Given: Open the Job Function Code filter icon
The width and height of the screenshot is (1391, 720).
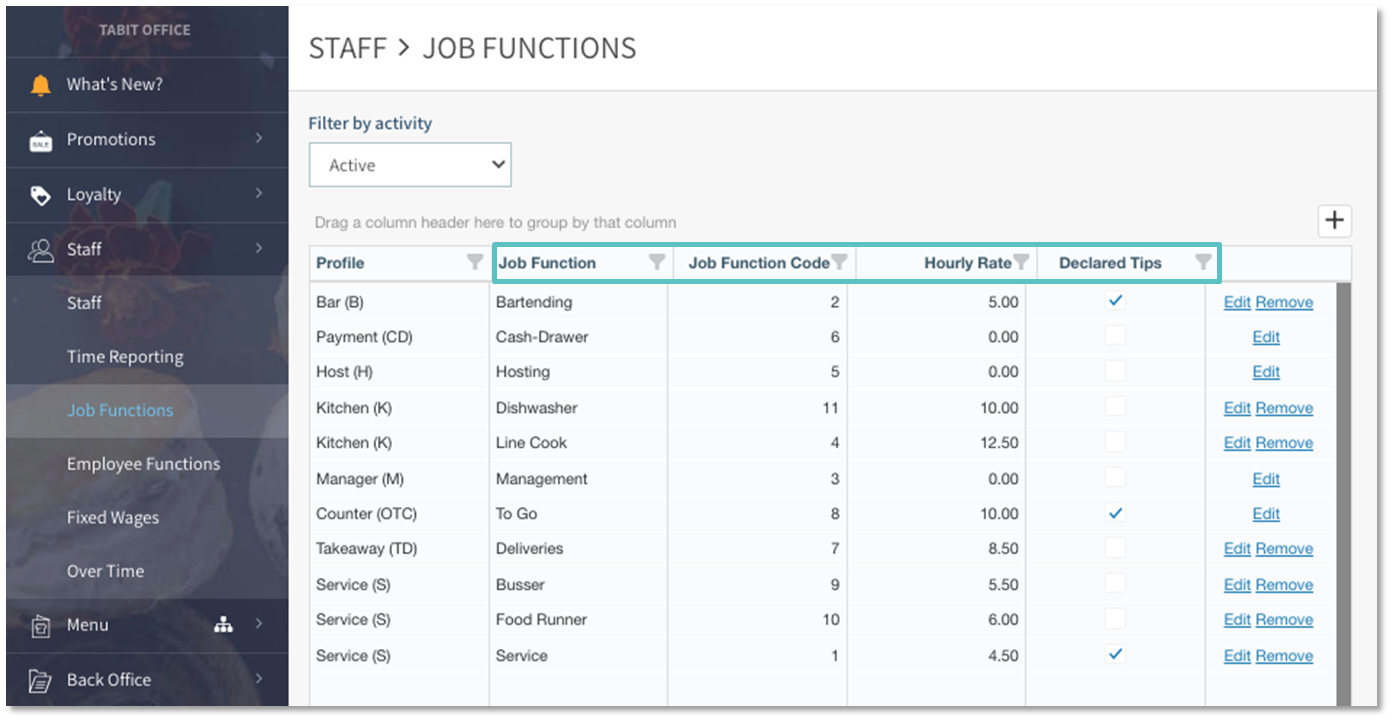Looking at the screenshot, I should coord(840,263).
